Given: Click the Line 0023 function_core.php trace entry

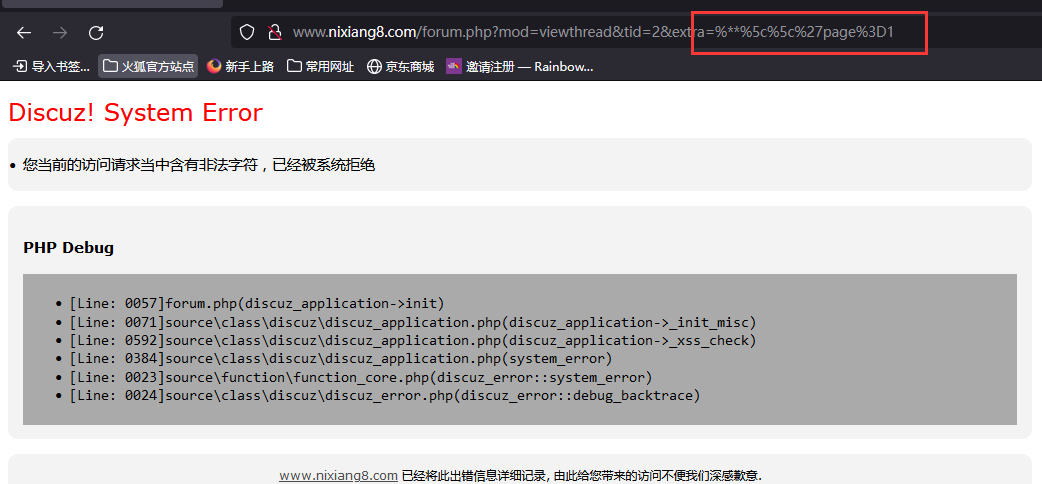Looking at the screenshot, I should (x=361, y=378).
